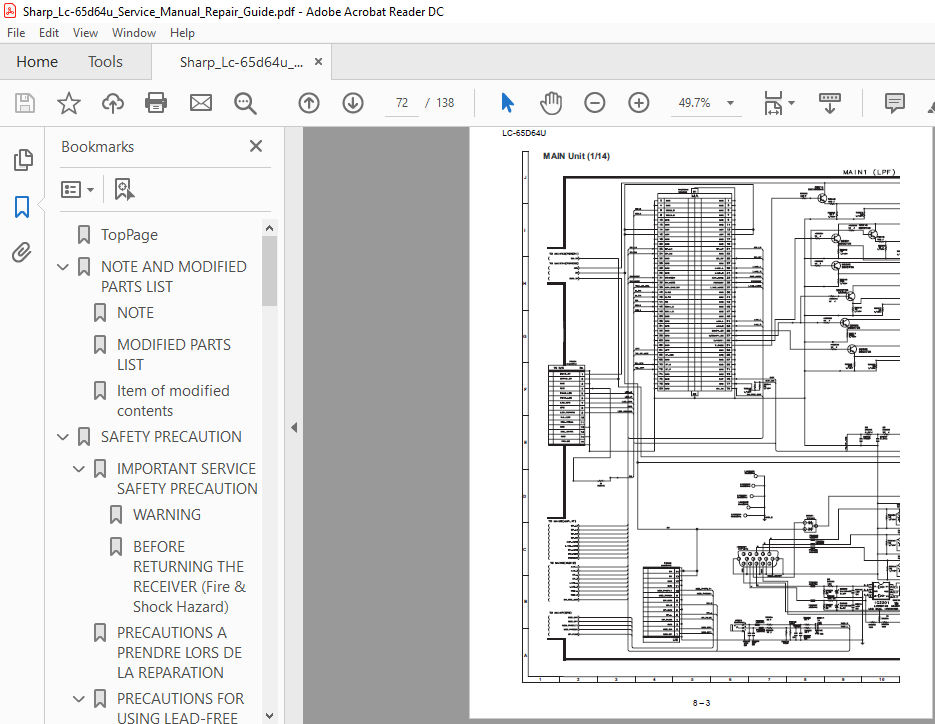Open the WARNING bookmark

(x=167, y=515)
